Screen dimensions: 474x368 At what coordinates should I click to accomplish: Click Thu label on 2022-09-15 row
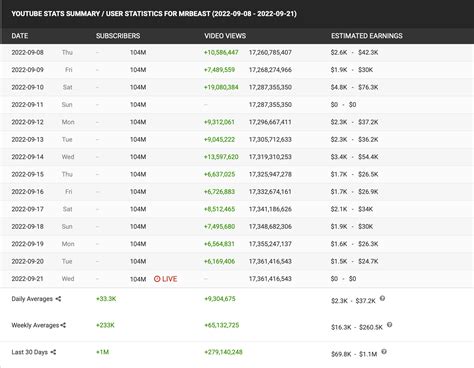click(67, 174)
